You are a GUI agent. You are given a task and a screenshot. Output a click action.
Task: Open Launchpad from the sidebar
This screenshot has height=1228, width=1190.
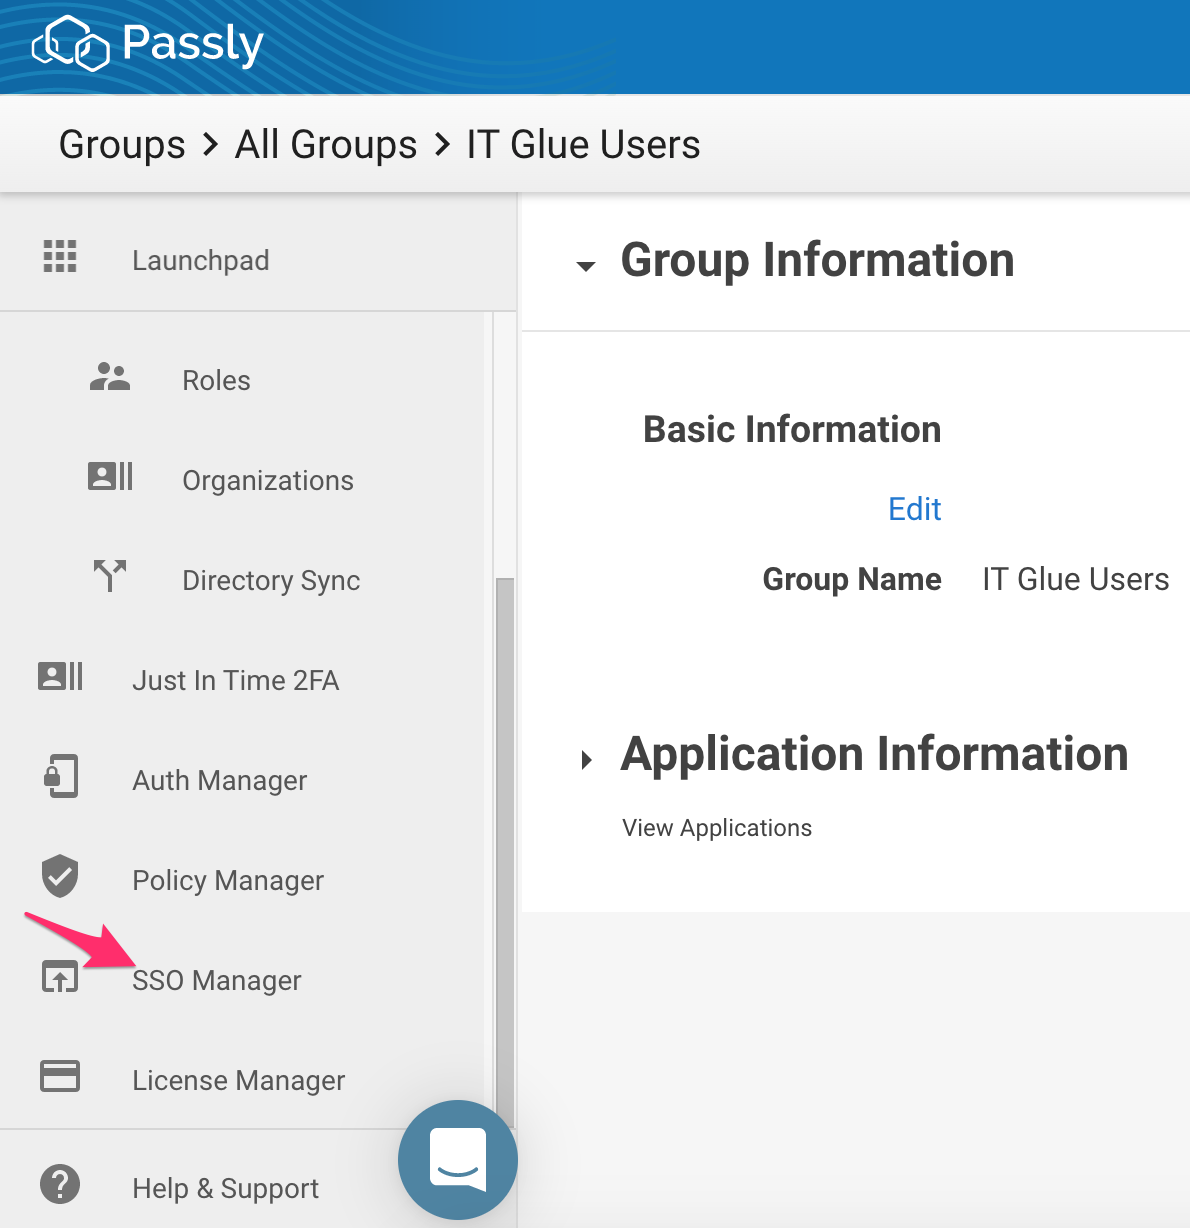(201, 260)
